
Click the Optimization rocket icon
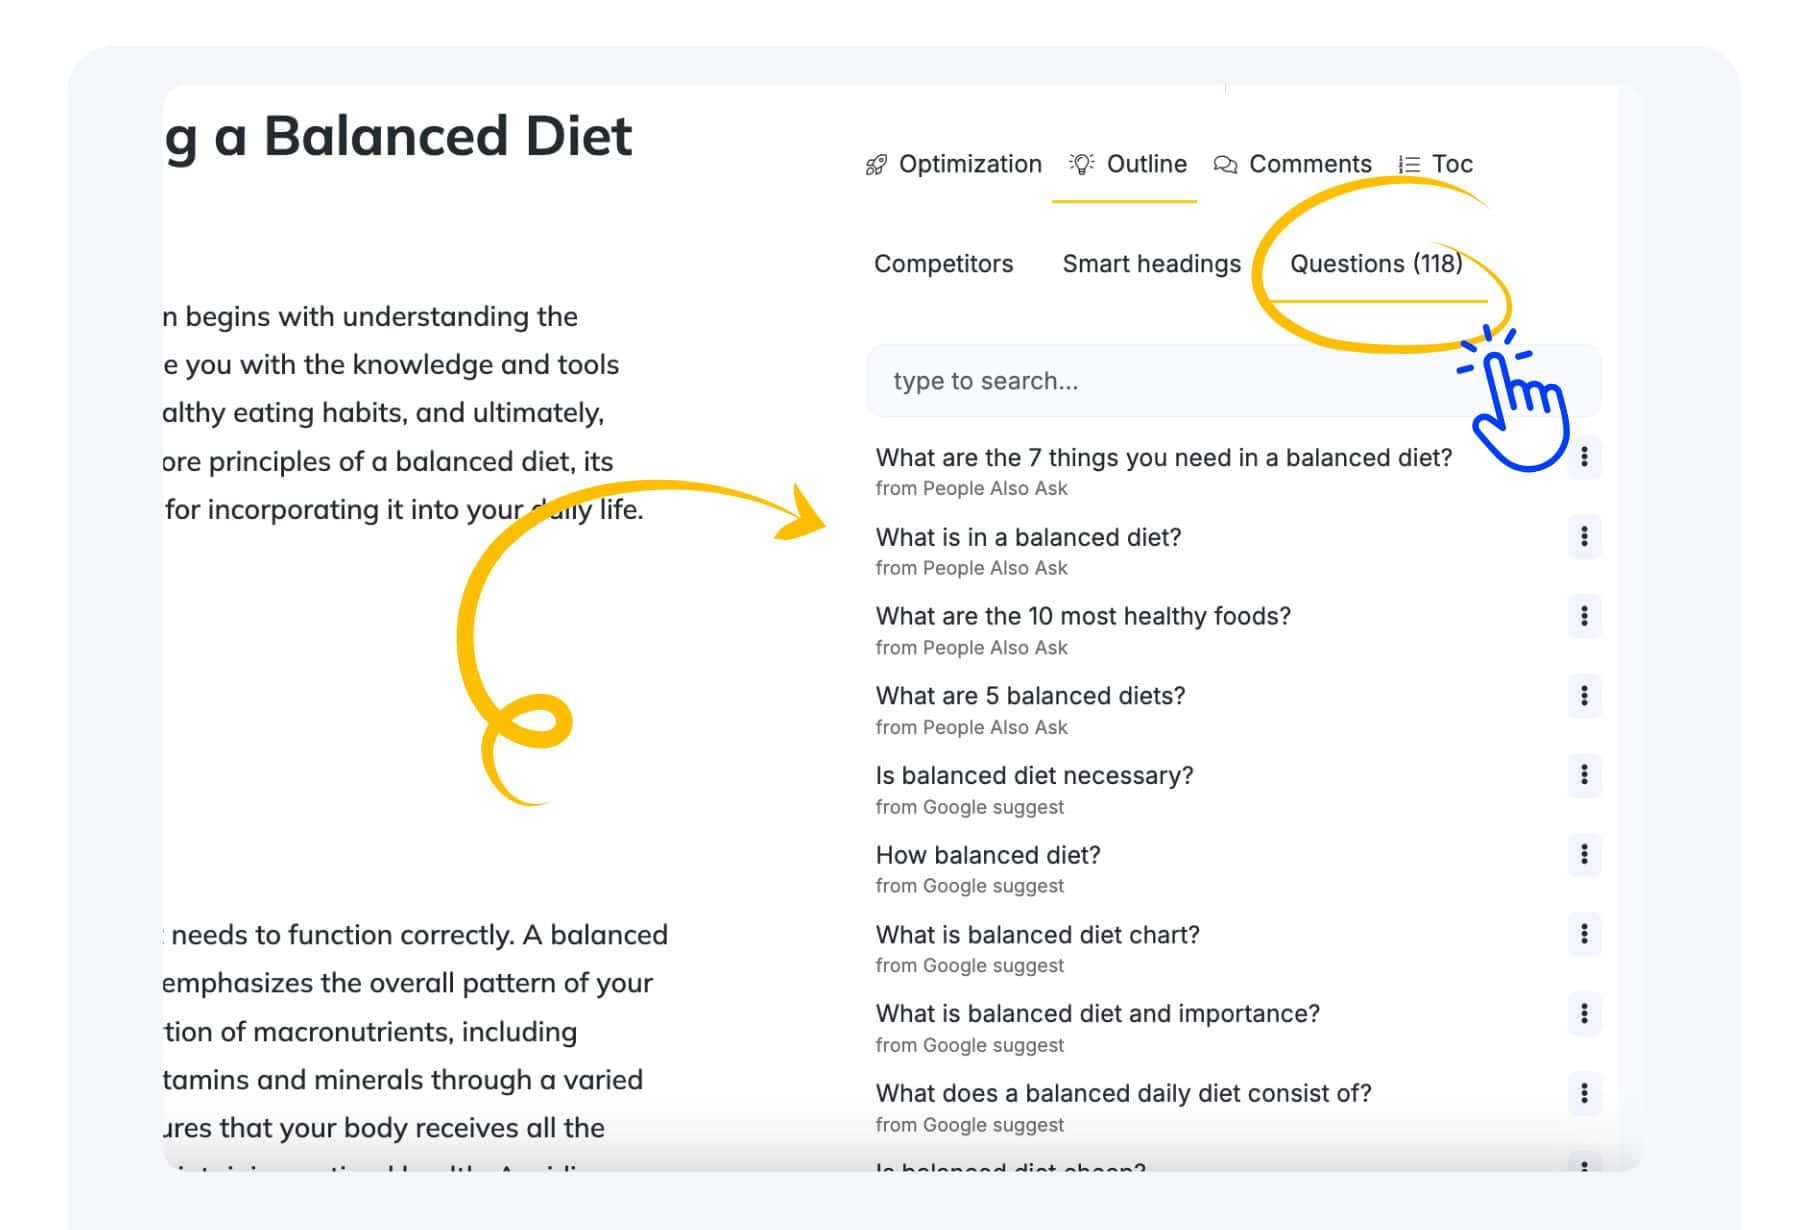[876, 165]
